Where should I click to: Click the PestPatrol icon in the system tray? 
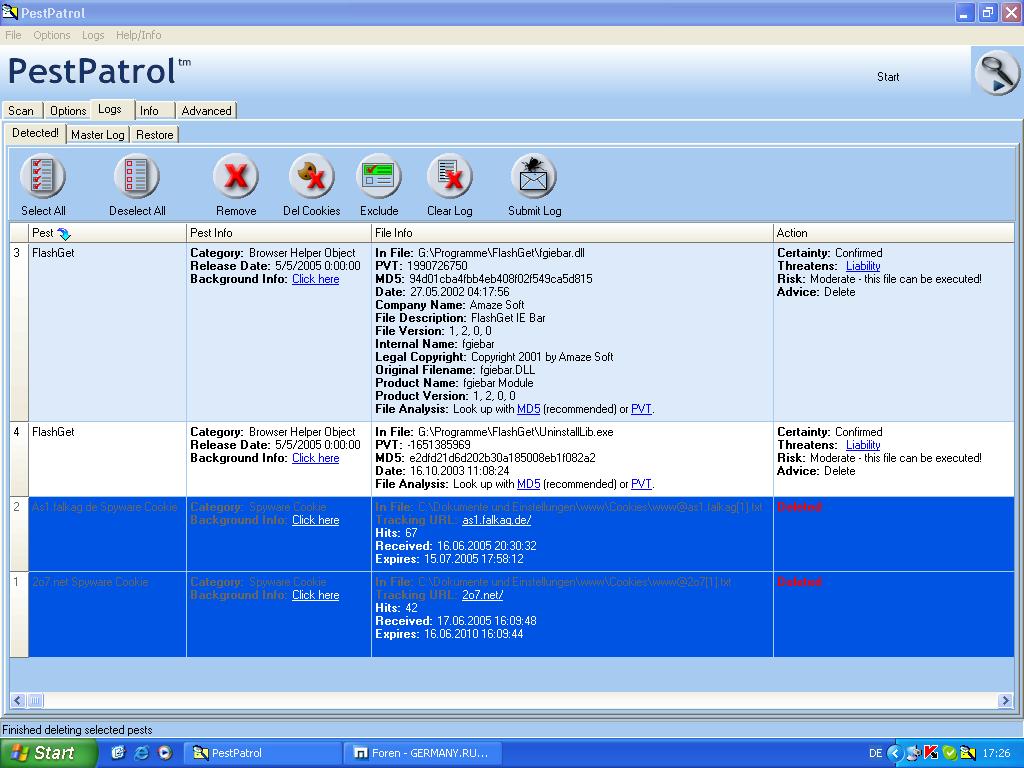coord(968,753)
